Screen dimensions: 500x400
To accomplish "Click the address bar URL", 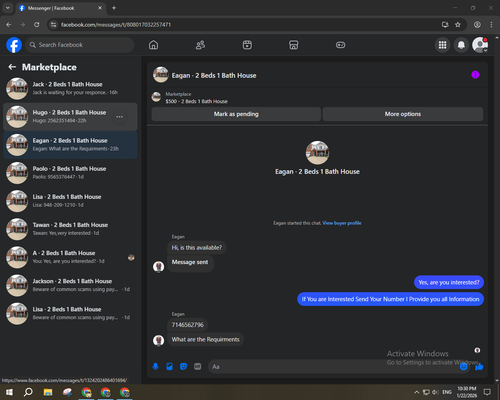I will pyautogui.click(x=116, y=25).
